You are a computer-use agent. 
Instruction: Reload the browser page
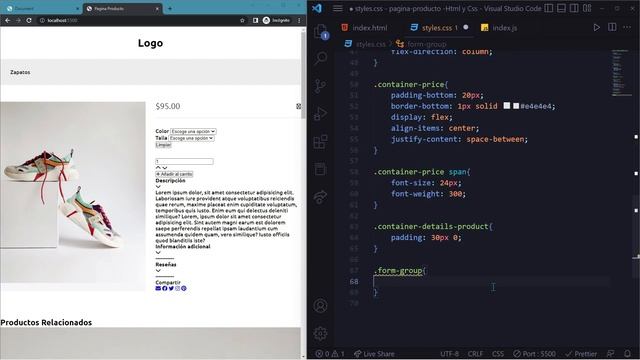click(29, 20)
